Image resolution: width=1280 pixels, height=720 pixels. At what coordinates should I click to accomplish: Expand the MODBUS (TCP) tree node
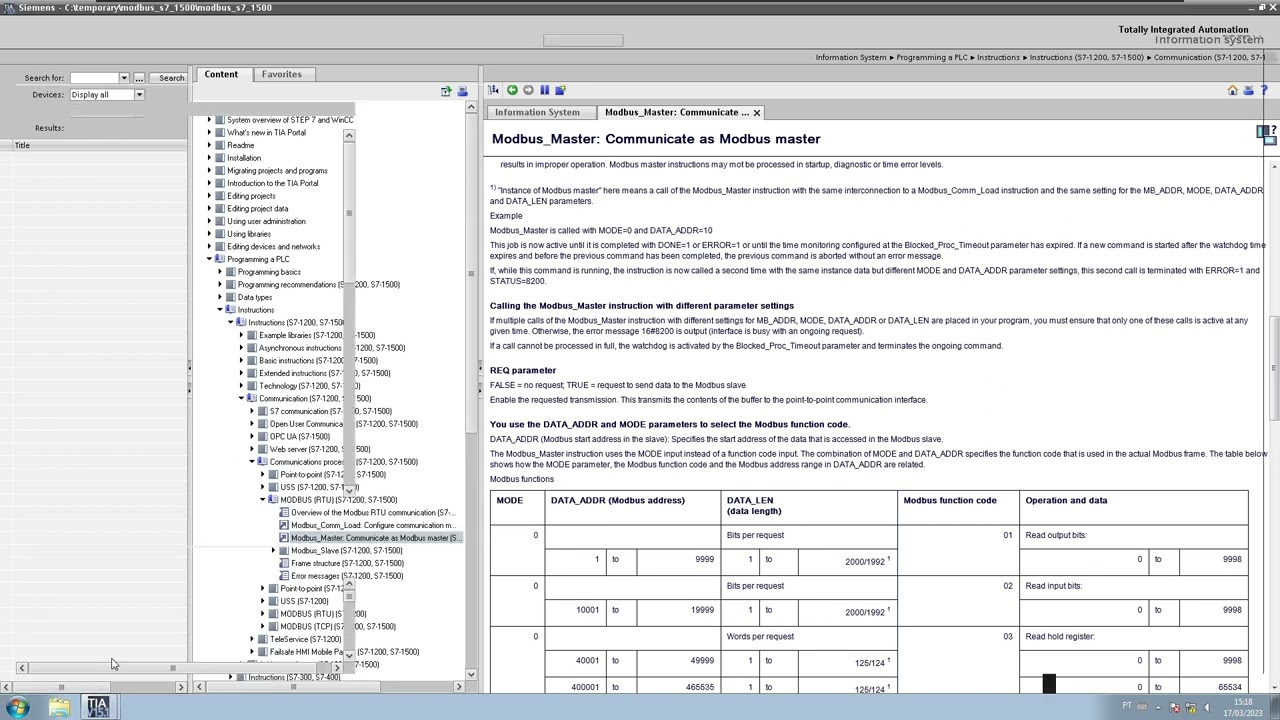pos(262,627)
